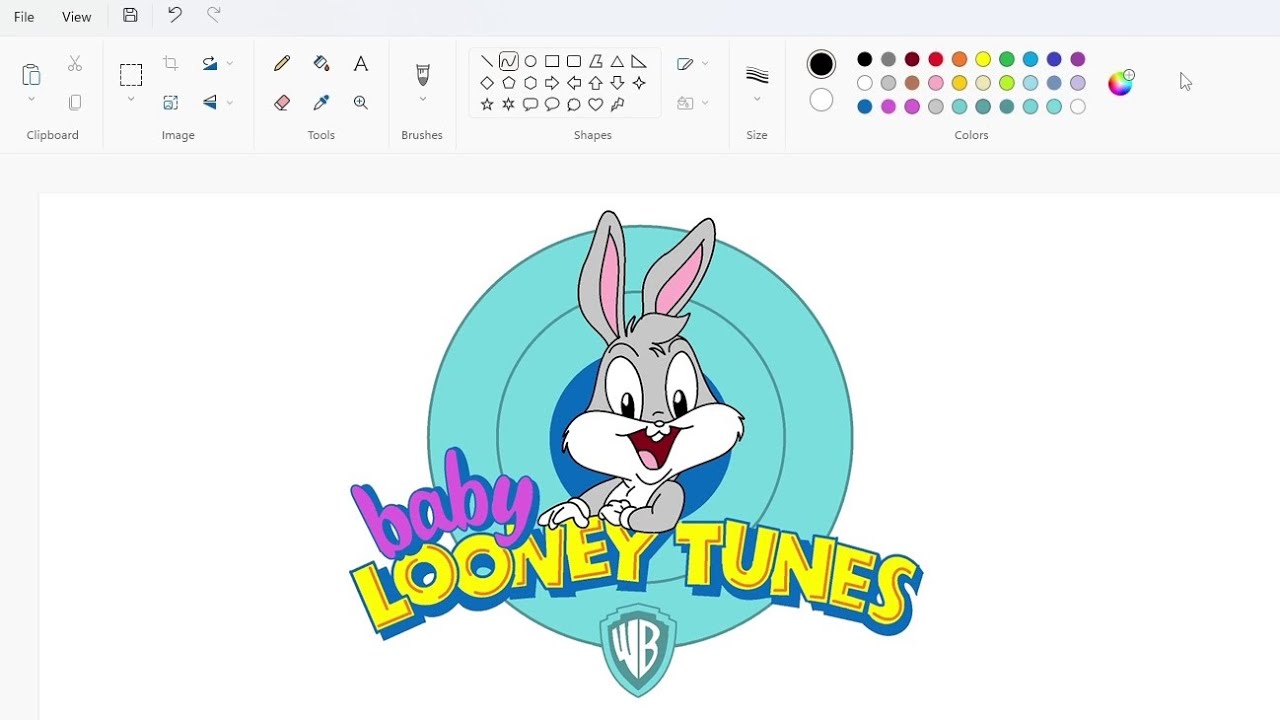Pick the Heart shape
Viewport: 1280px width, 720px height.
click(x=596, y=104)
